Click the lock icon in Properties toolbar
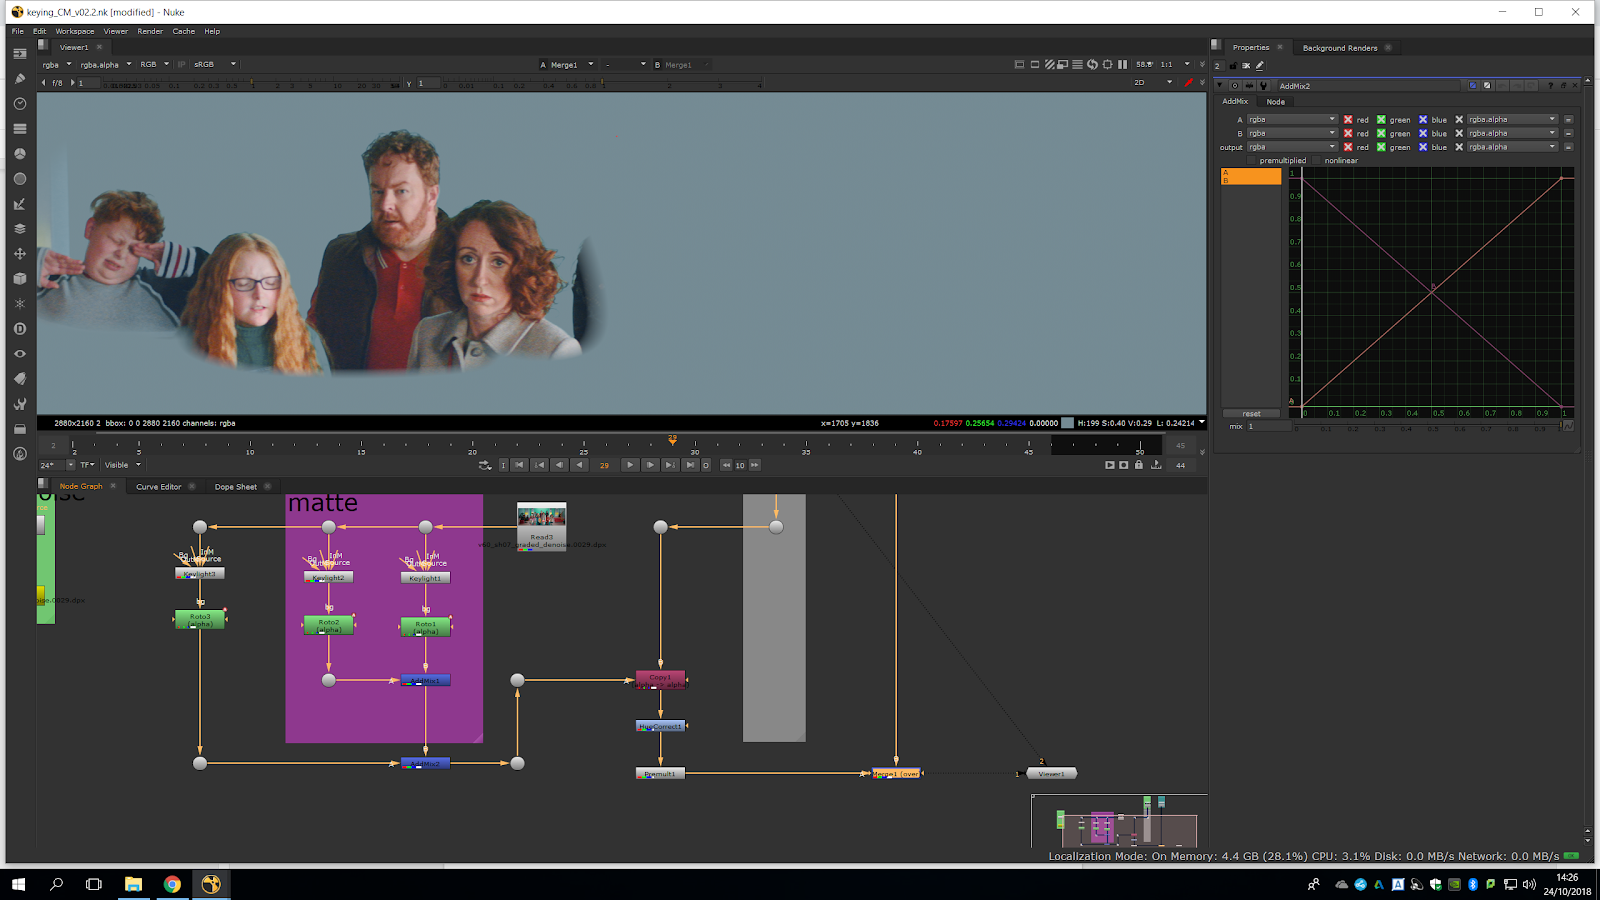 point(1232,66)
